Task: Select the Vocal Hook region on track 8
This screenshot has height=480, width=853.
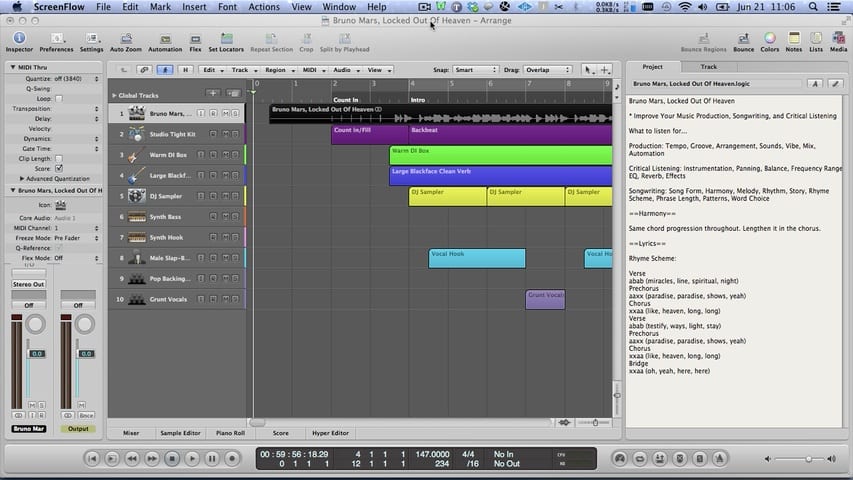Action: pos(477,258)
